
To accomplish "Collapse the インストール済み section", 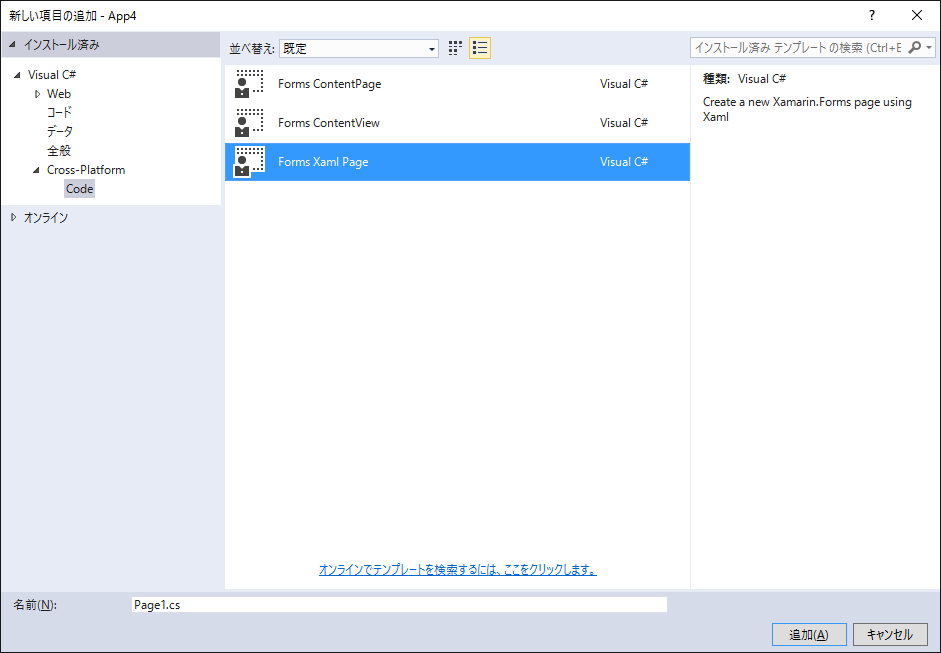I will coord(13,45).
